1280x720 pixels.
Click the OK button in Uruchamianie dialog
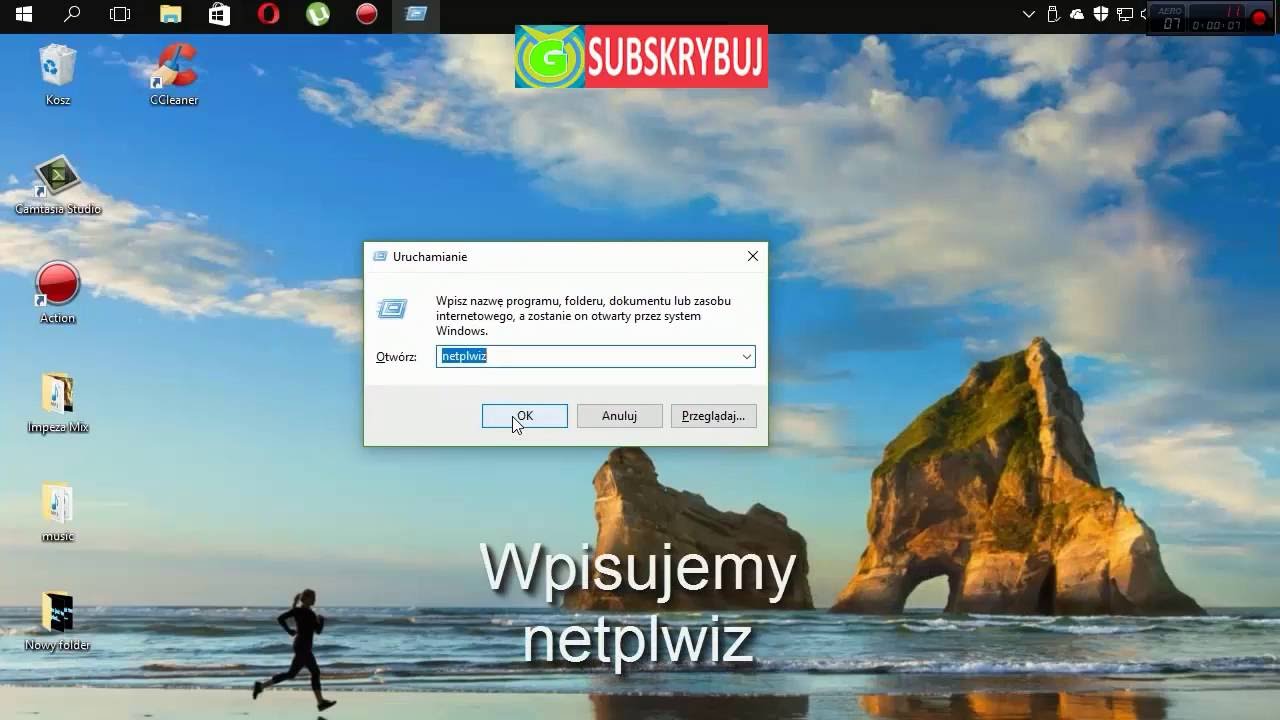click(525, 416)
